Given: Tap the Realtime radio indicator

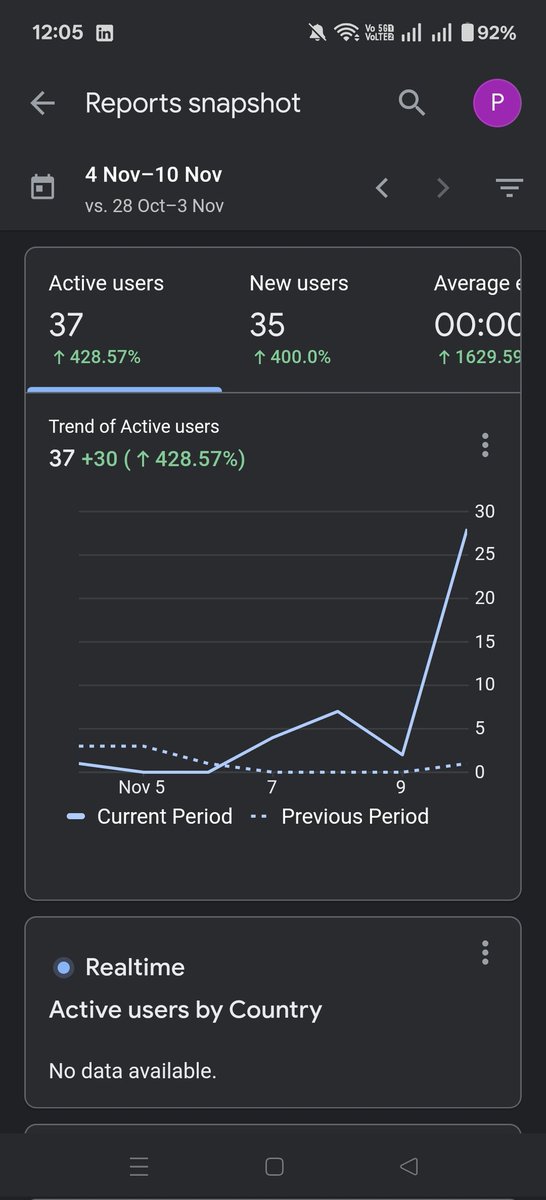Looking at the screenshot, I should point(64,967).
